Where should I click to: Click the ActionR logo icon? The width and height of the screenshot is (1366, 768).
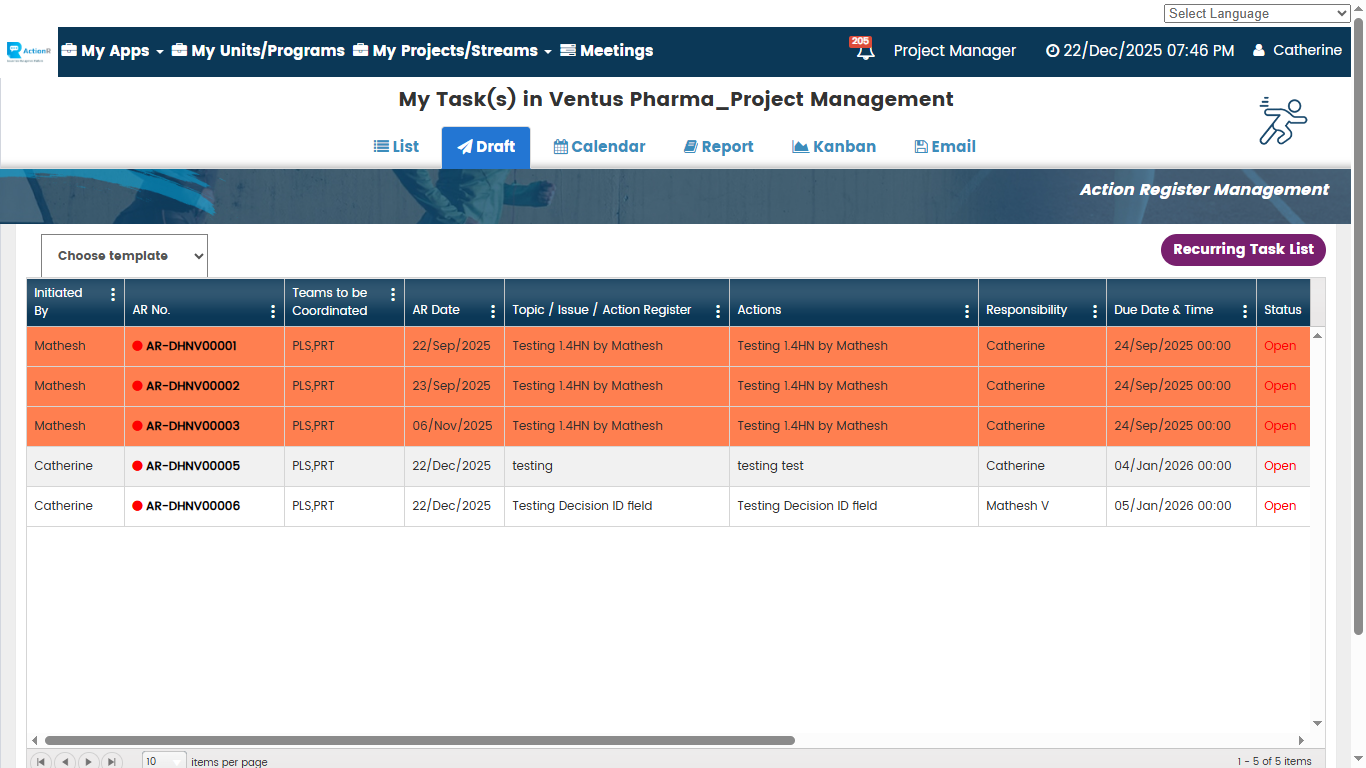point(28,51)
